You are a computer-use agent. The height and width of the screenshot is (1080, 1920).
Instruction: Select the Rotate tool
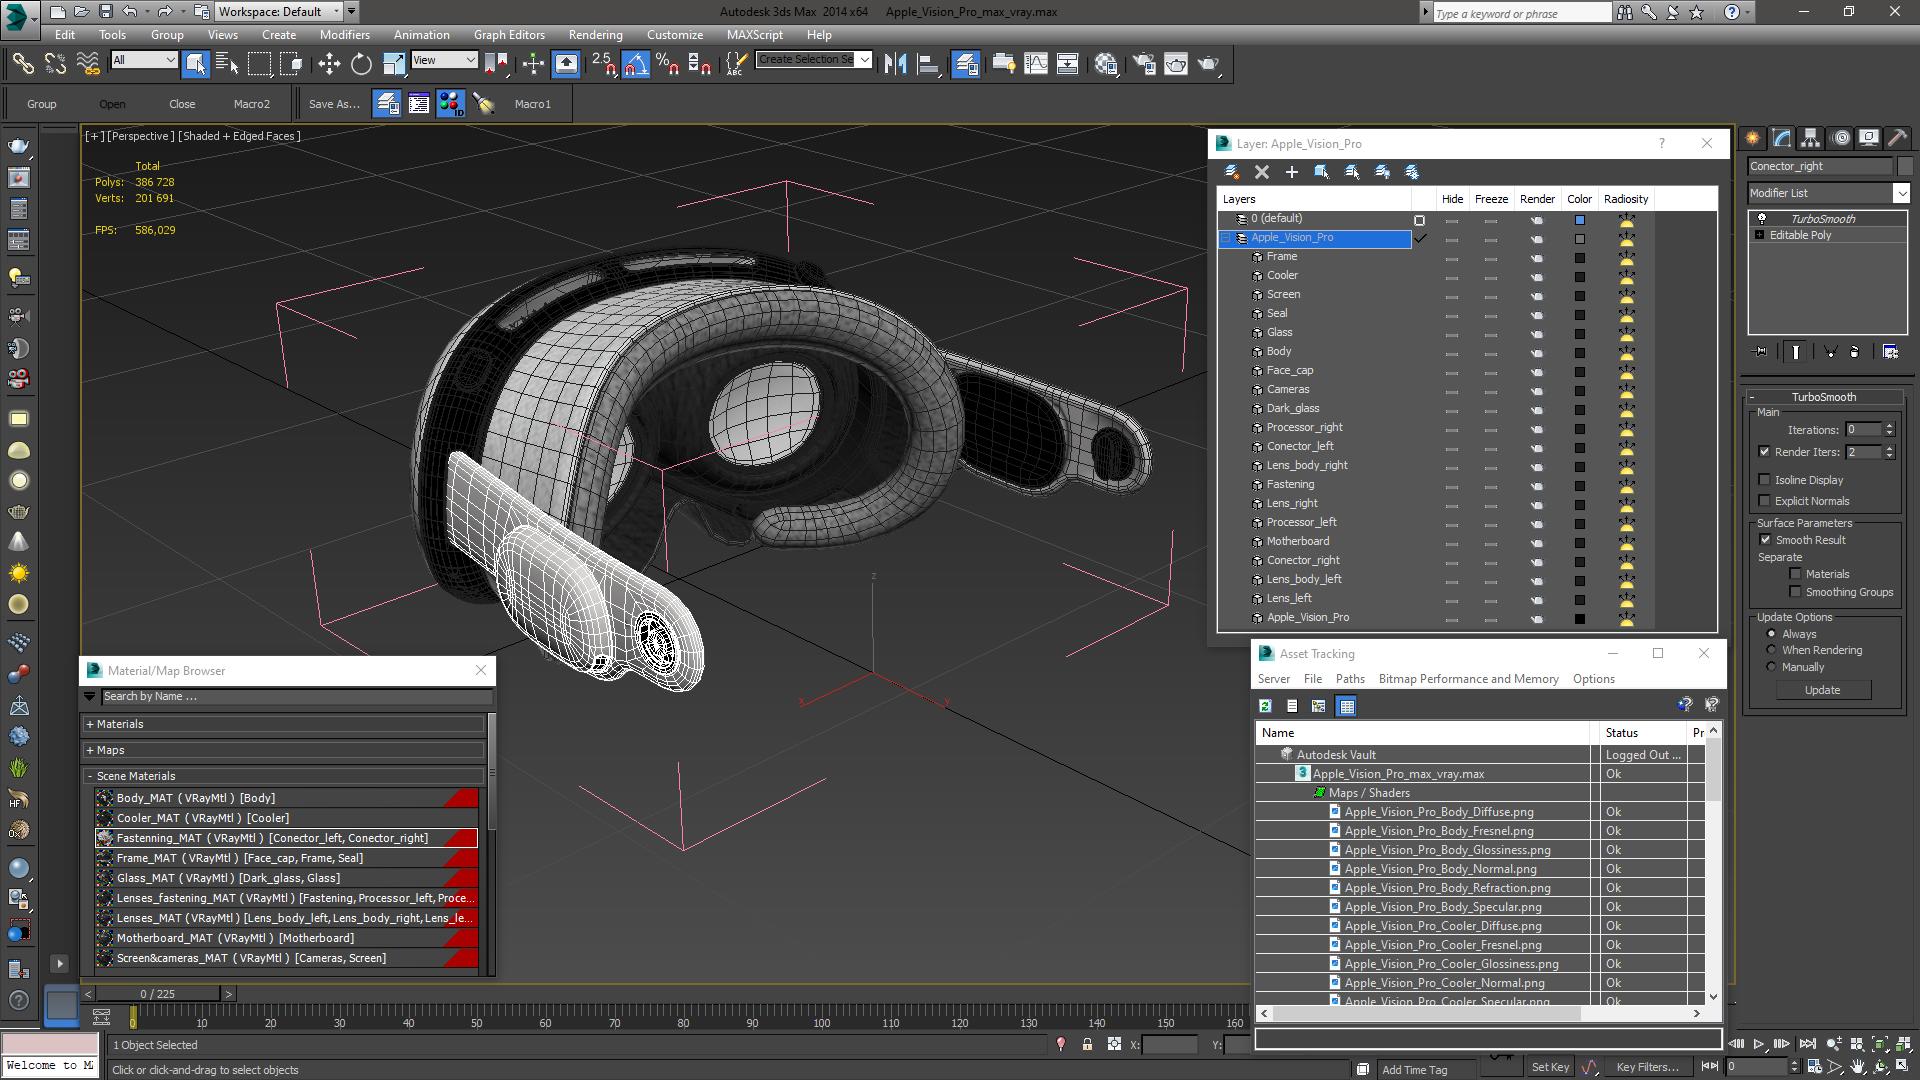coord(361,64)
